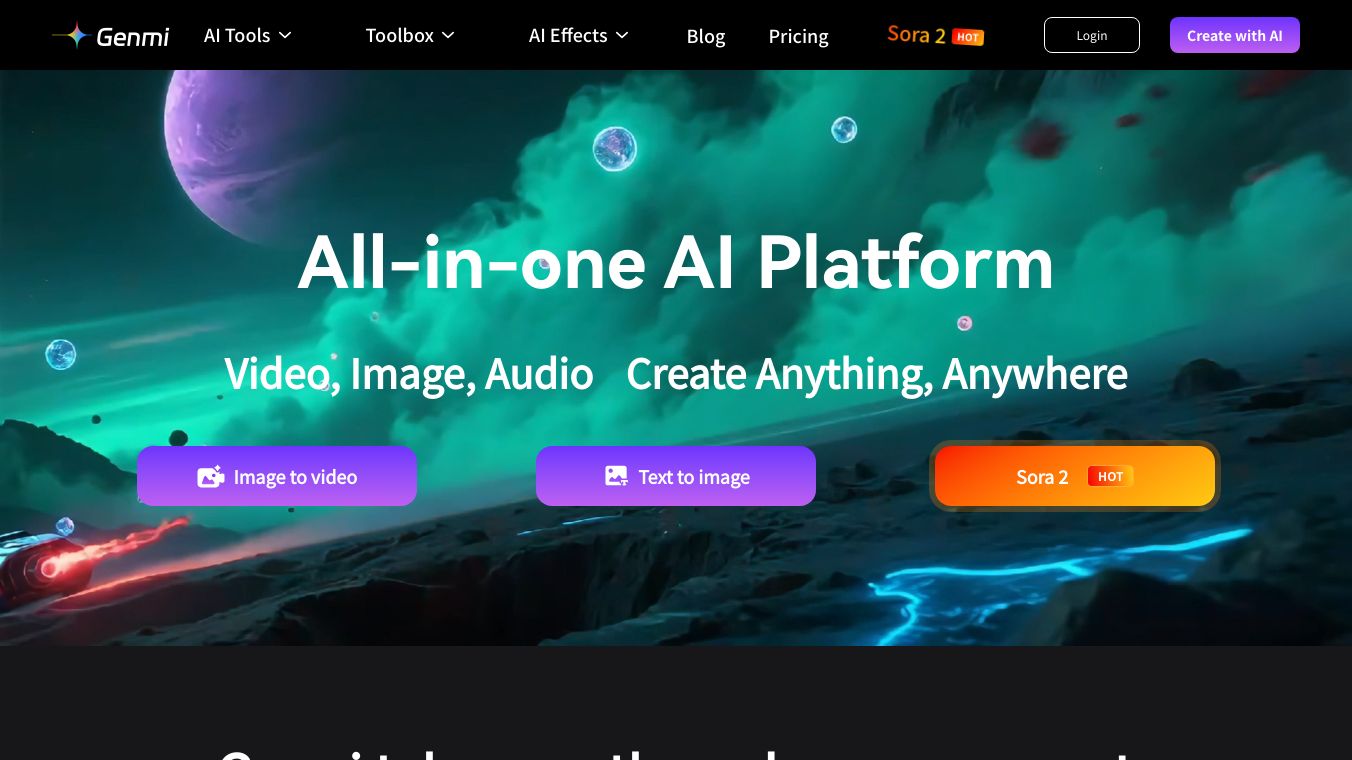Open the Pricing page
The image size is (1352, 760).
(798, 36)
